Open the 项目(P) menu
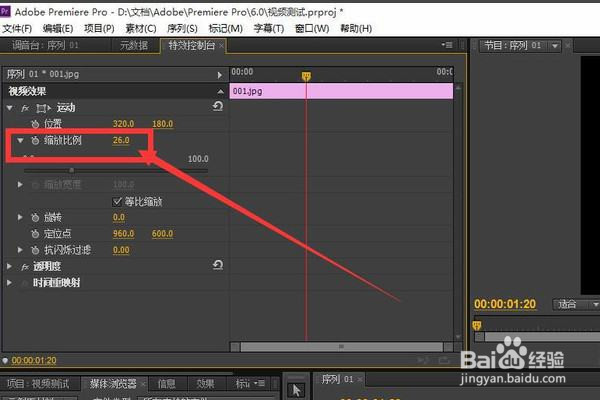The height and width of the screenshot is (400, 600). [x=99, y=28]
